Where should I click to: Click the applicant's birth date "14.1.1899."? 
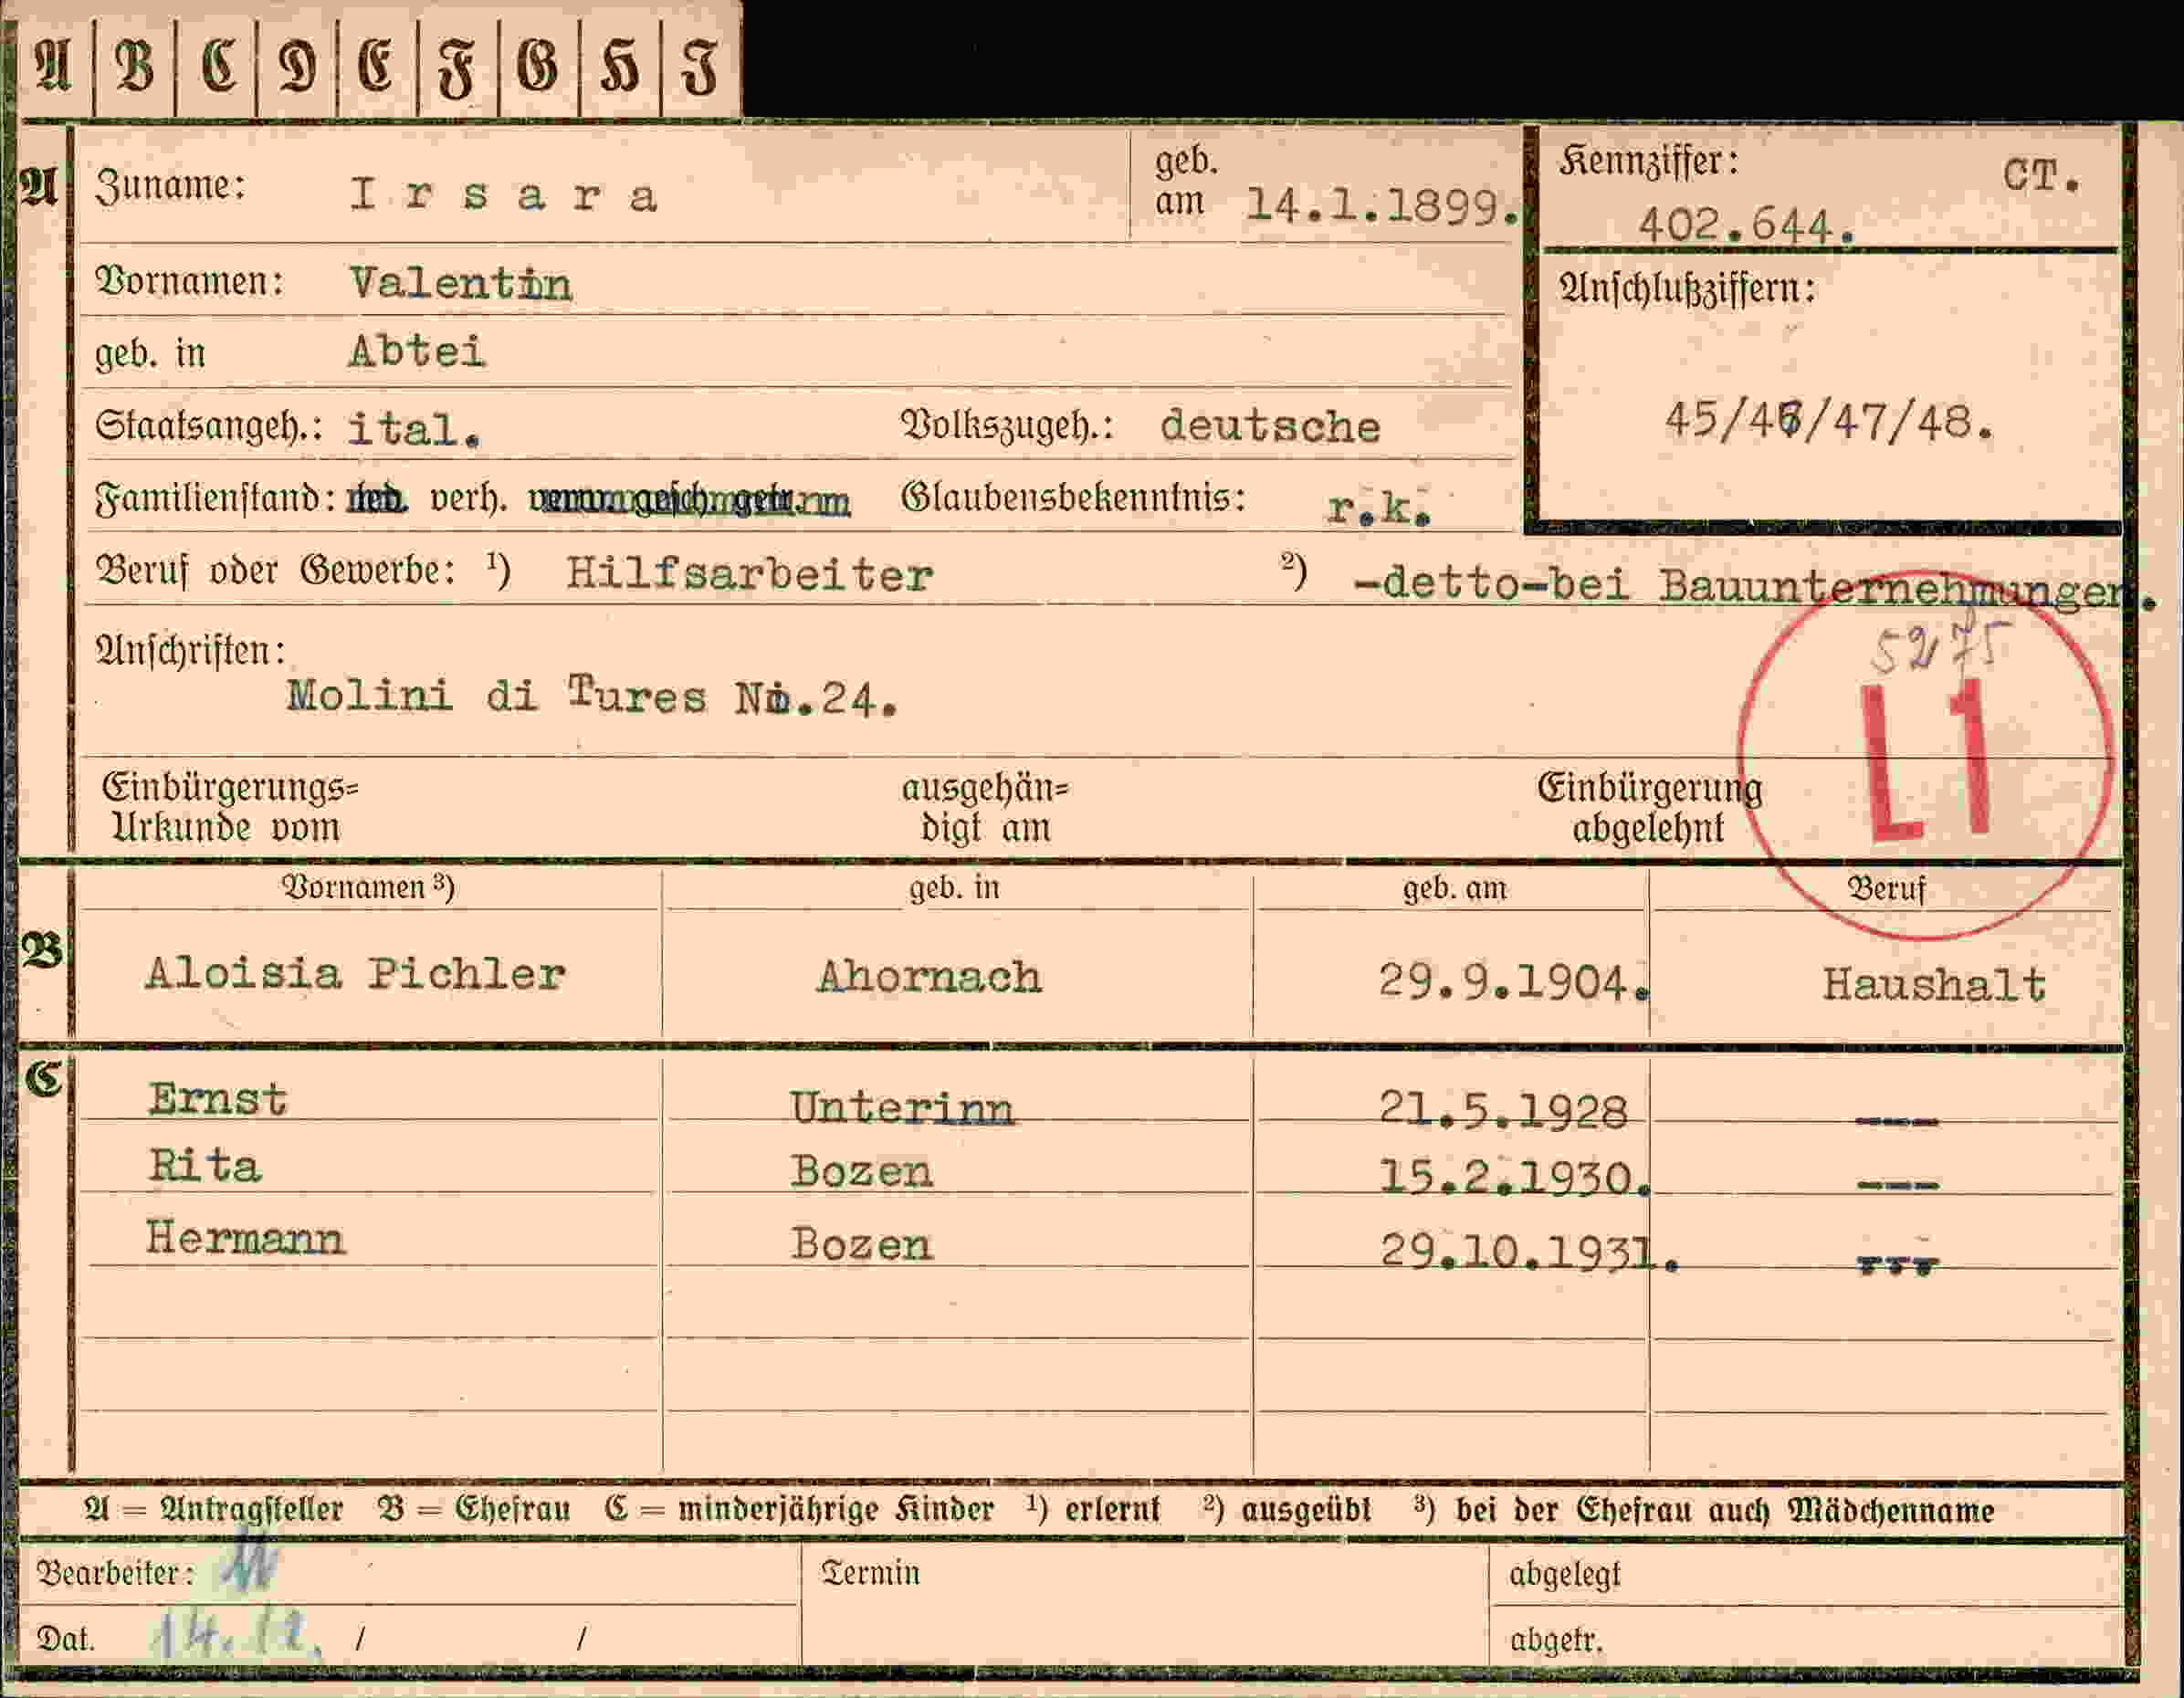click(1382, 206)
